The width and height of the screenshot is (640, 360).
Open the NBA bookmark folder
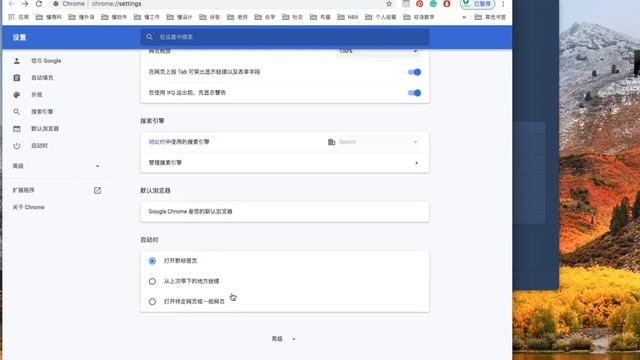[x=348, y=17]
